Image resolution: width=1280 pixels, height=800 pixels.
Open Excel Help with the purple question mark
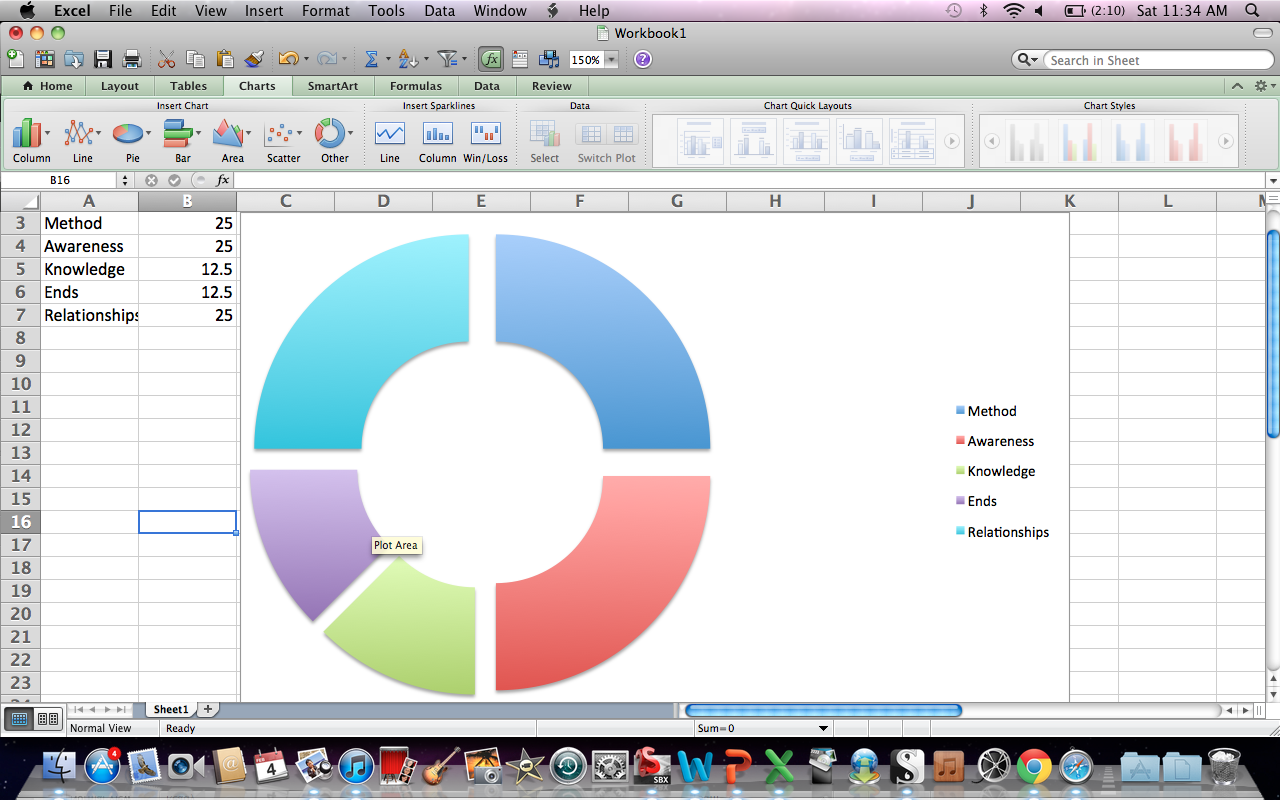pyautogui.click(x=643, y=59)
